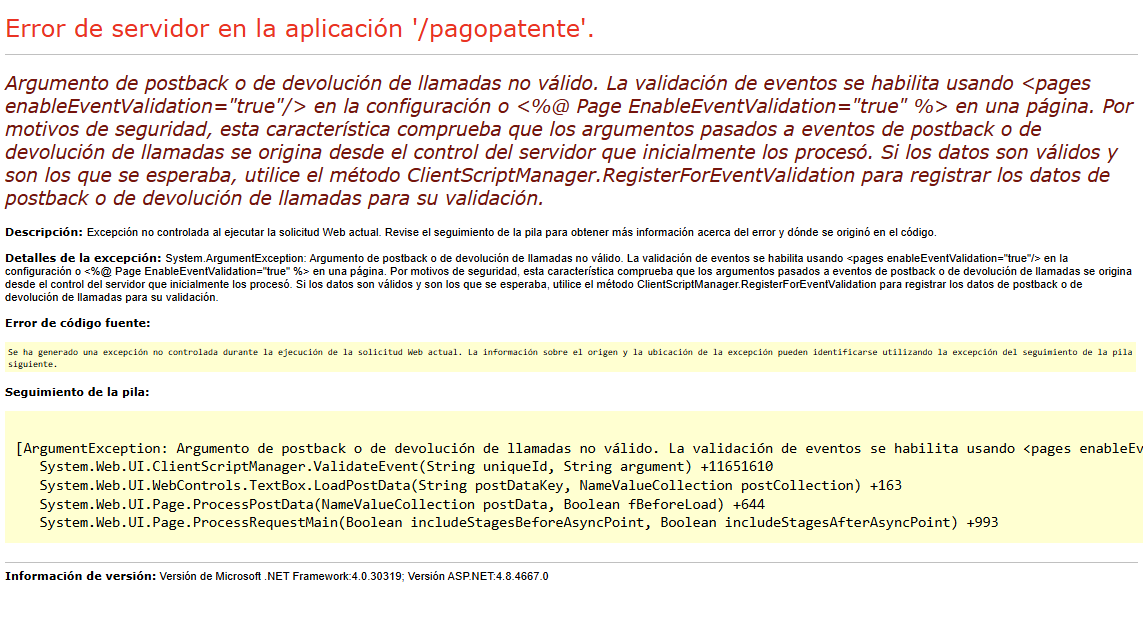Click the 'Seguimiento de la pila:' label
Image resolution: width=1143 pixels, height=622 pixels.
pyautogui.click(x=77, y=392)
